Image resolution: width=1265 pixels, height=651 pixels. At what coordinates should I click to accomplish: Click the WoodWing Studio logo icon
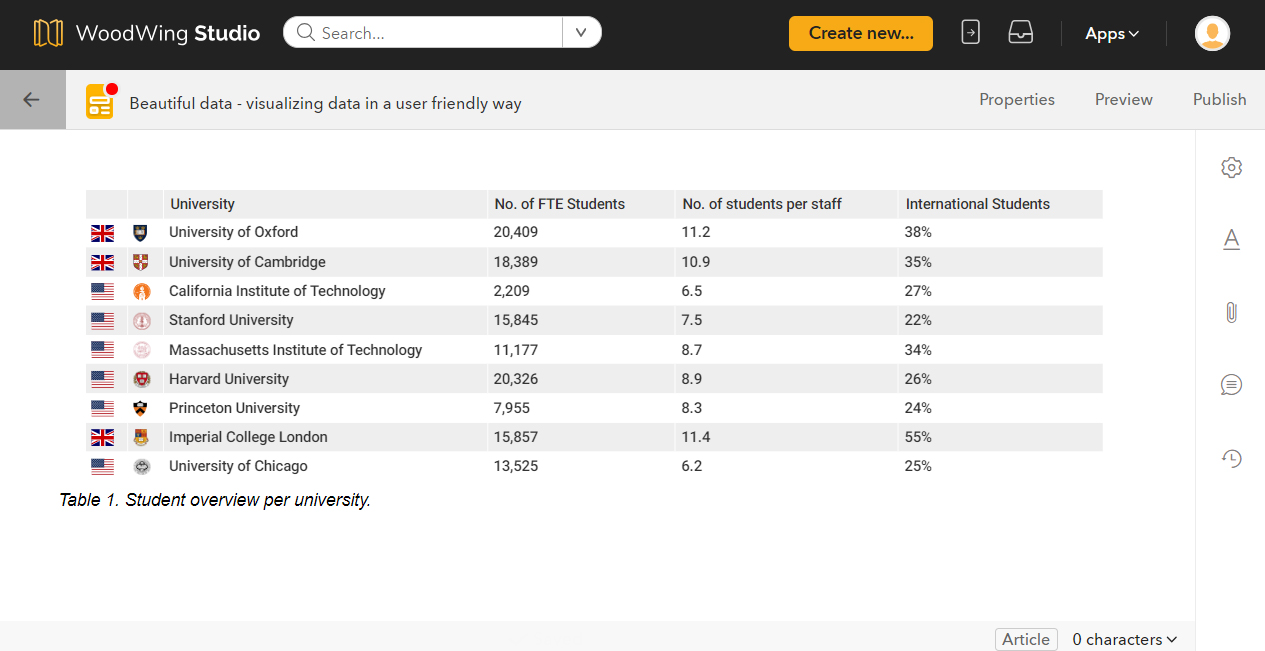[47, 32]
